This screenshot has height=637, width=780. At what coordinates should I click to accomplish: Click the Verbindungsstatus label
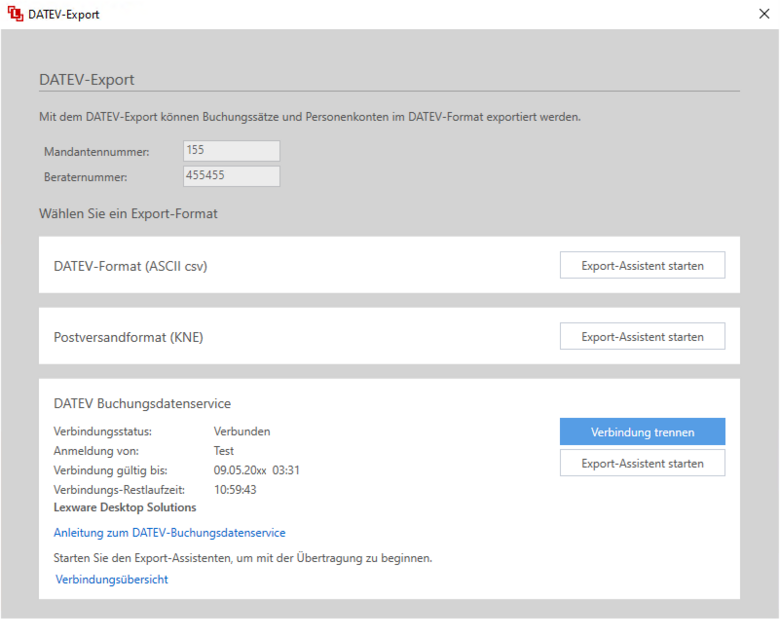(x=103, y=431)
